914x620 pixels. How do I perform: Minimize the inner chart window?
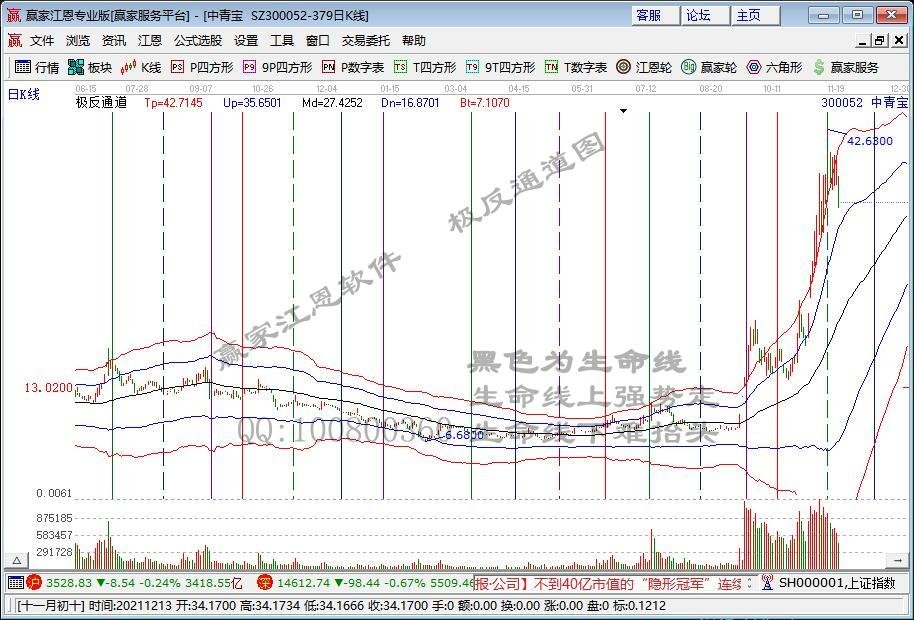(x=864, y=41)
